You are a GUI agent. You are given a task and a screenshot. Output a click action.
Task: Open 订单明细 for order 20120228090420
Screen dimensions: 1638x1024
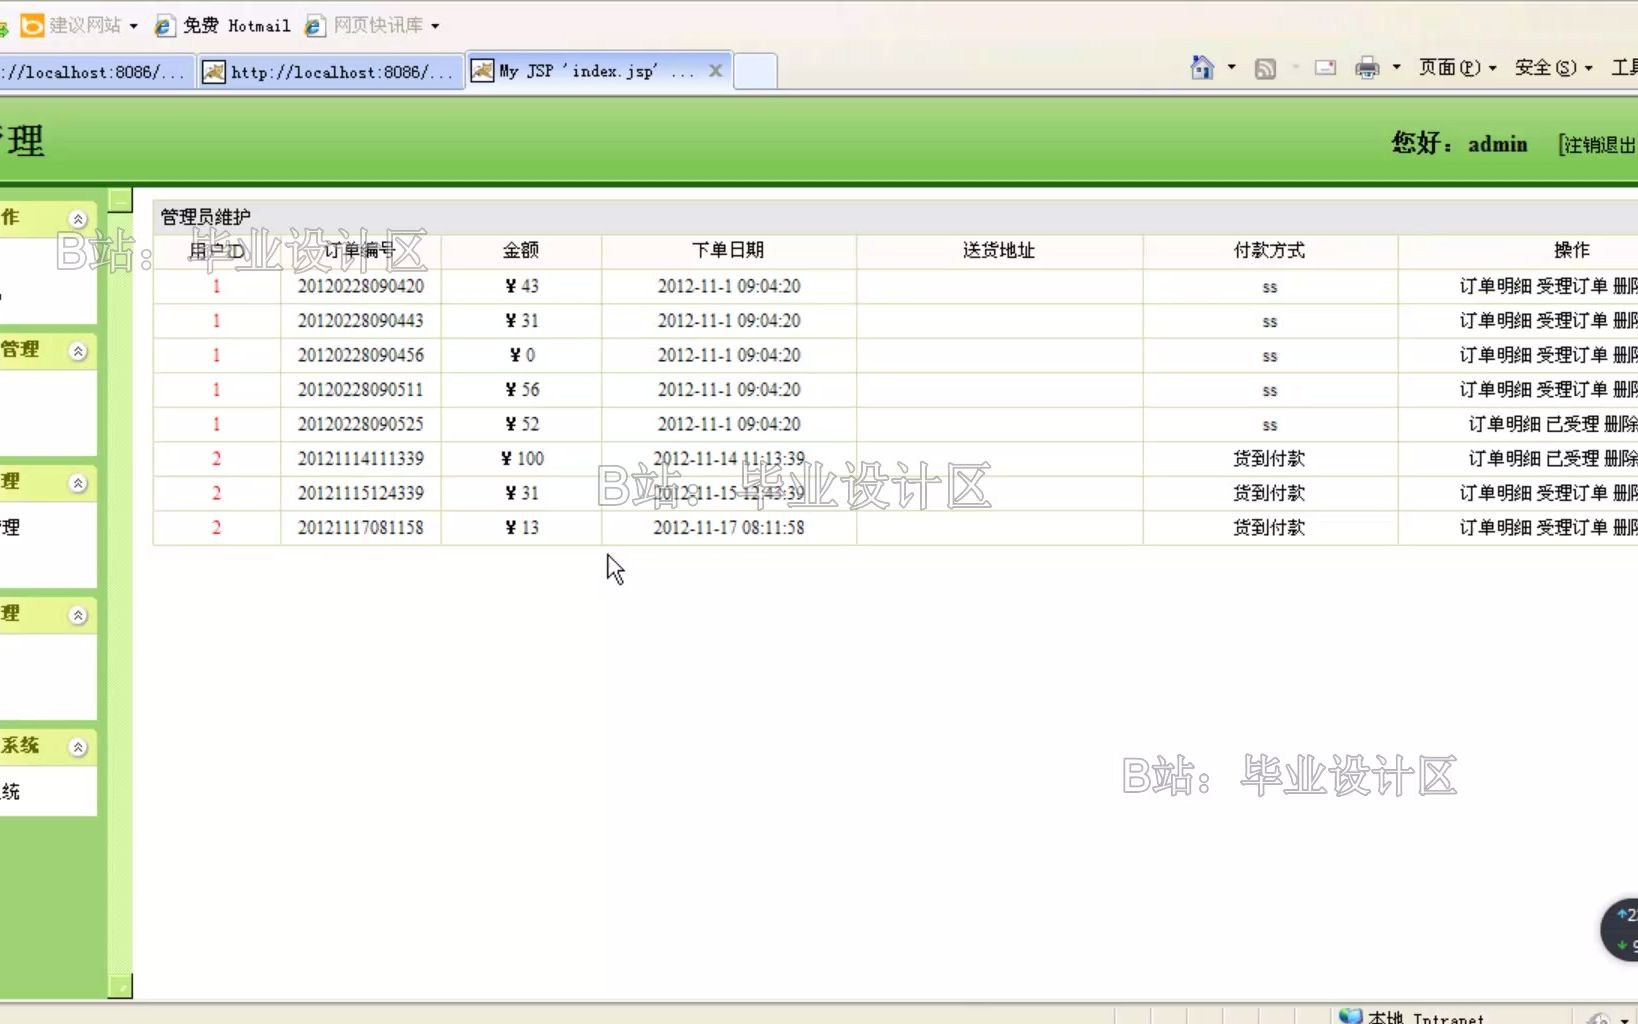(x=1495, y=286)
